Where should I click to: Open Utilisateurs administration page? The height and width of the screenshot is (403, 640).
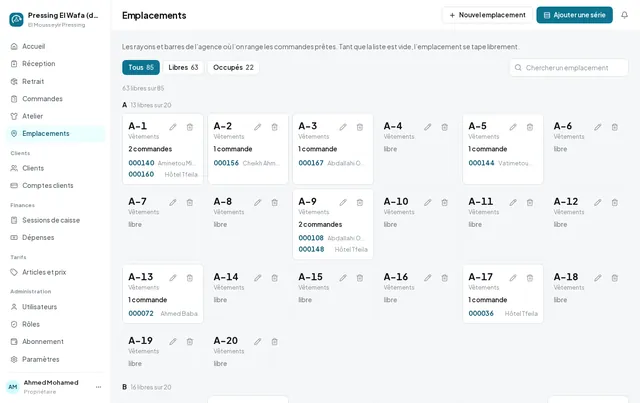point(55,307)
